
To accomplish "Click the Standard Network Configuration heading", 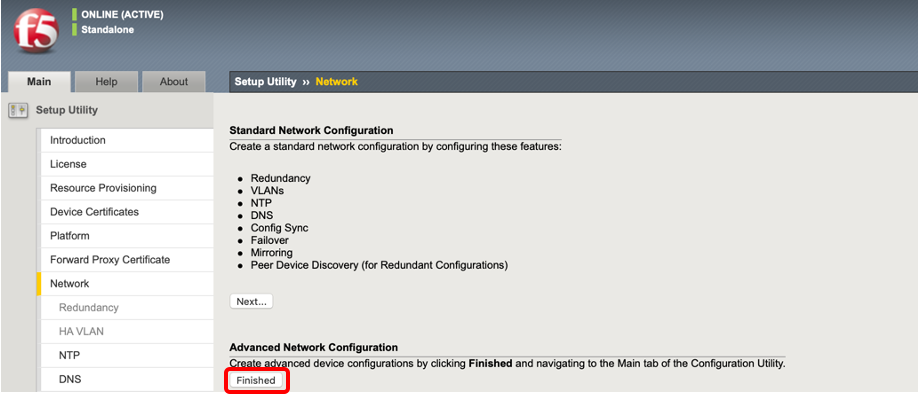I will [311, 130].
